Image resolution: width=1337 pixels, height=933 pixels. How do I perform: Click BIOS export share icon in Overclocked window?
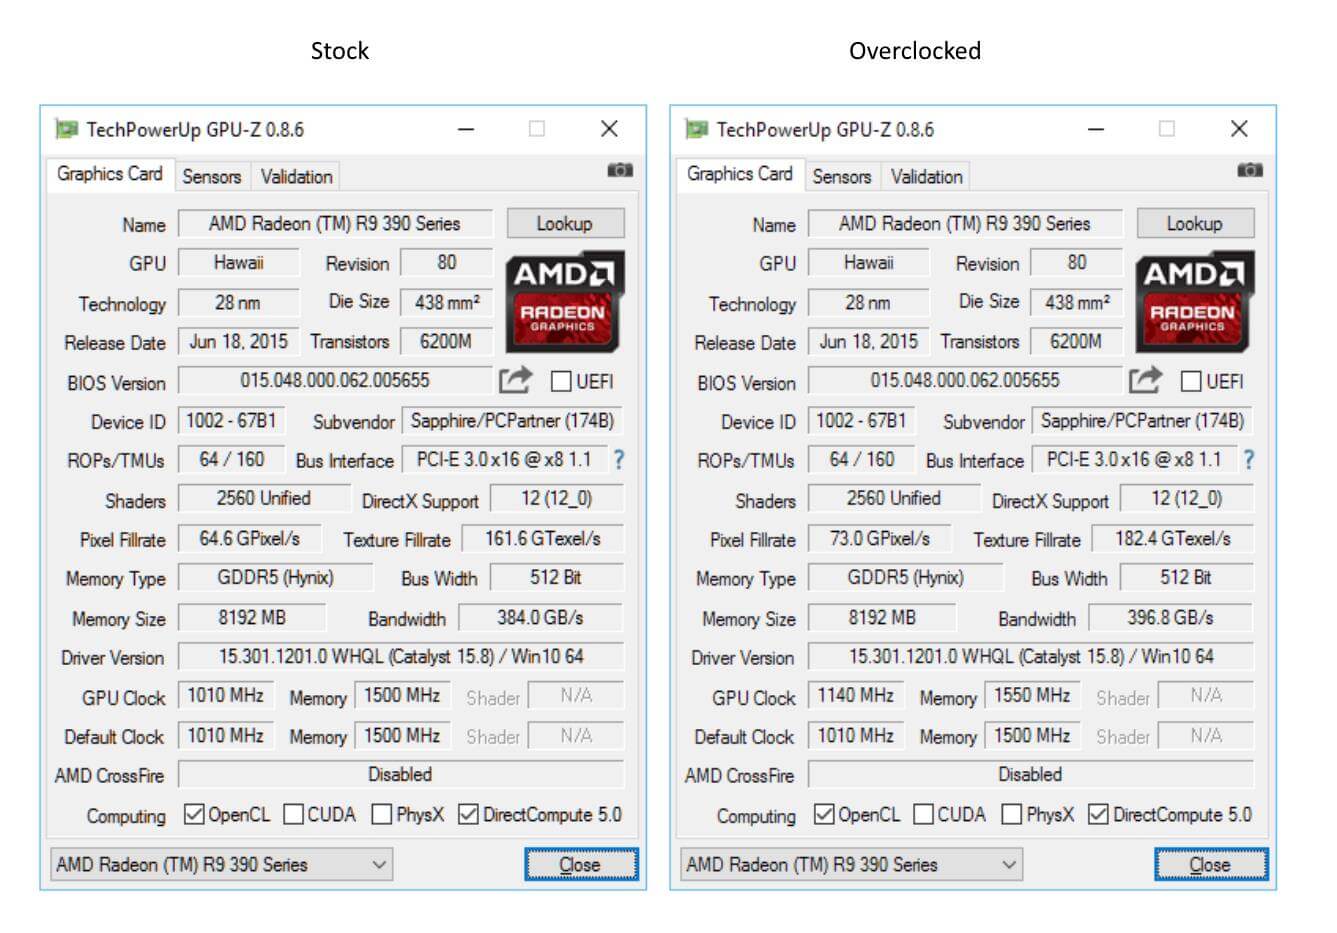pyautogui.click(x=1146, y=381)
